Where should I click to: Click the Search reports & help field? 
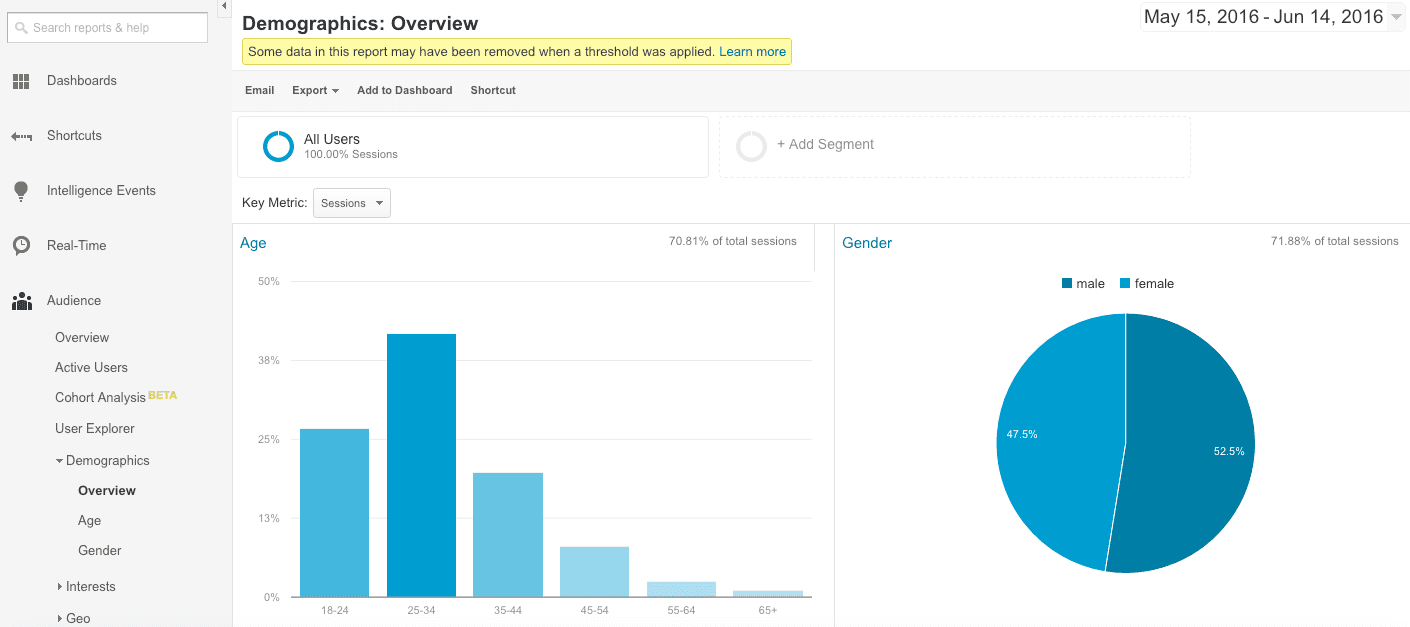point(108,28)
